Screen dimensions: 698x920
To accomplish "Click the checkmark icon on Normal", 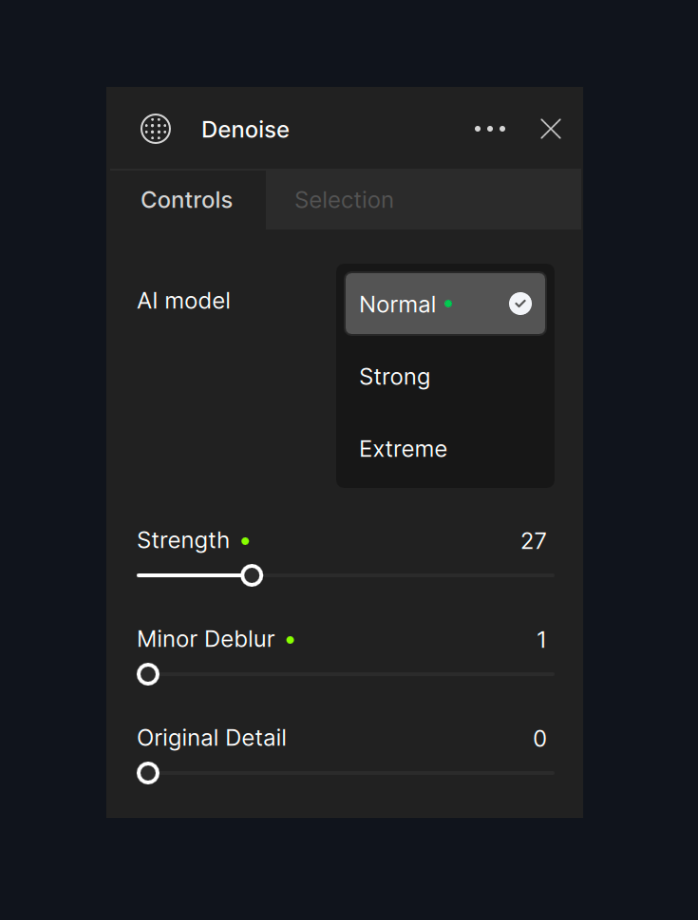I will click(x=520, y=304).
